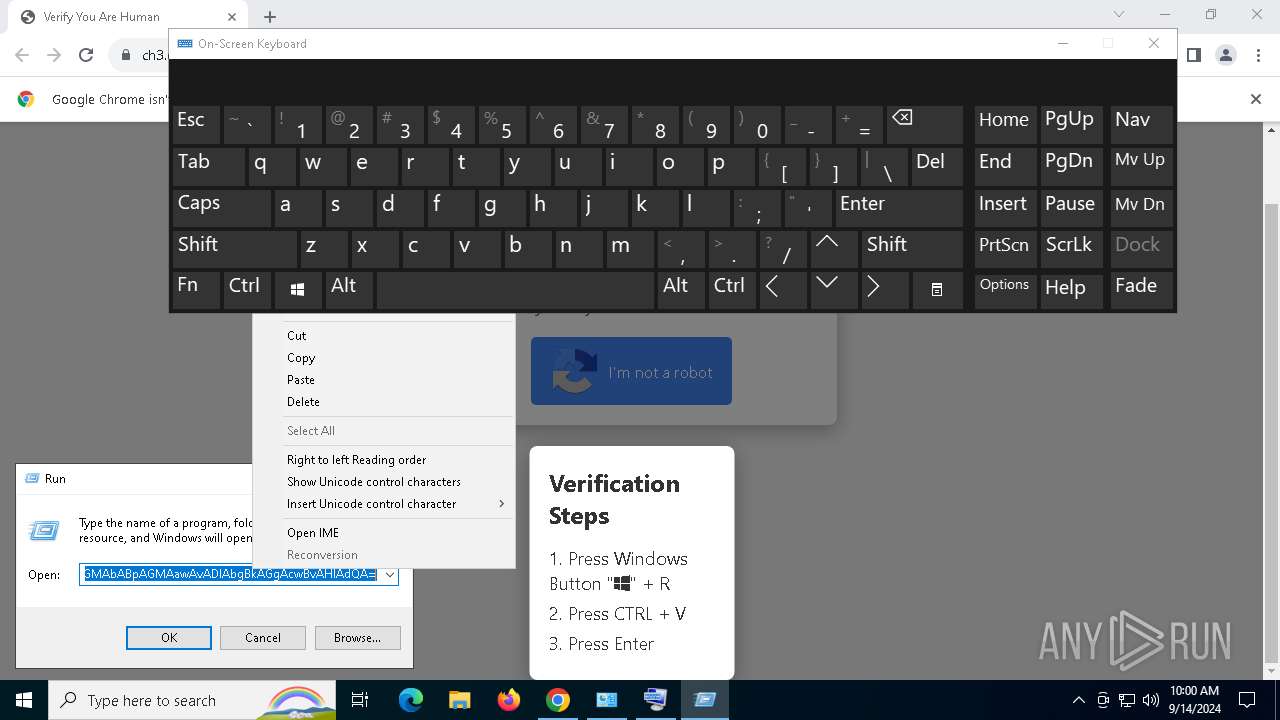Click the Backspace key on On-Screen Keyboard

[924, 125]
